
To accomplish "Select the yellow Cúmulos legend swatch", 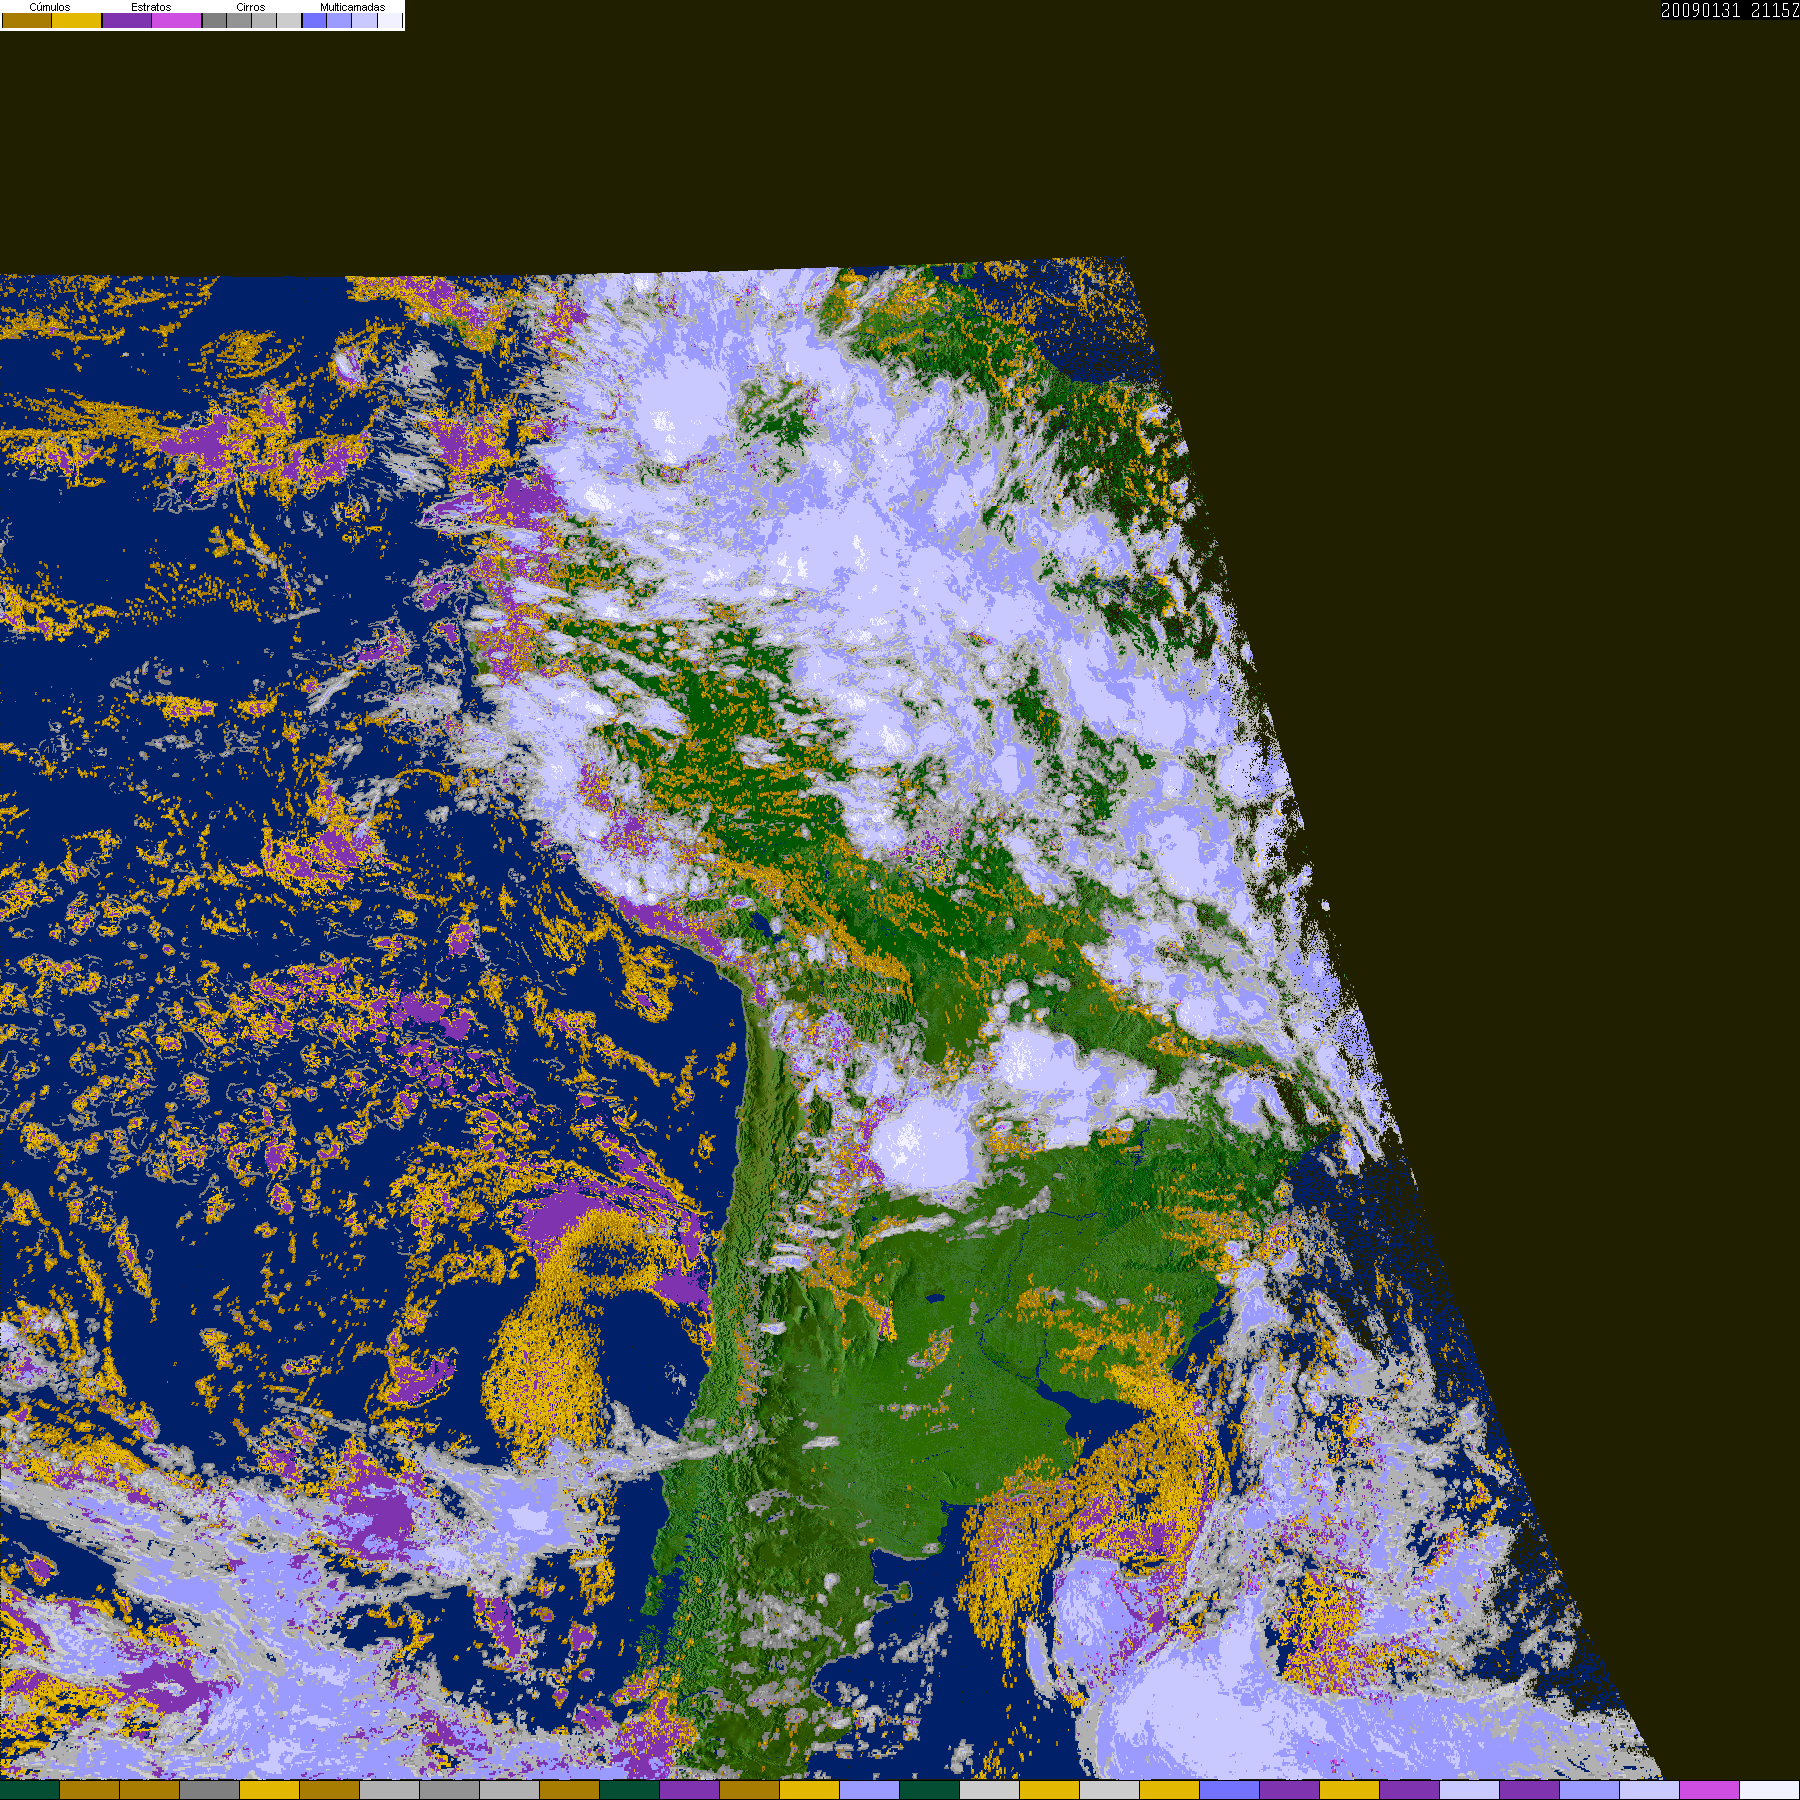I will pyautogui.click(x=77, y=20).
